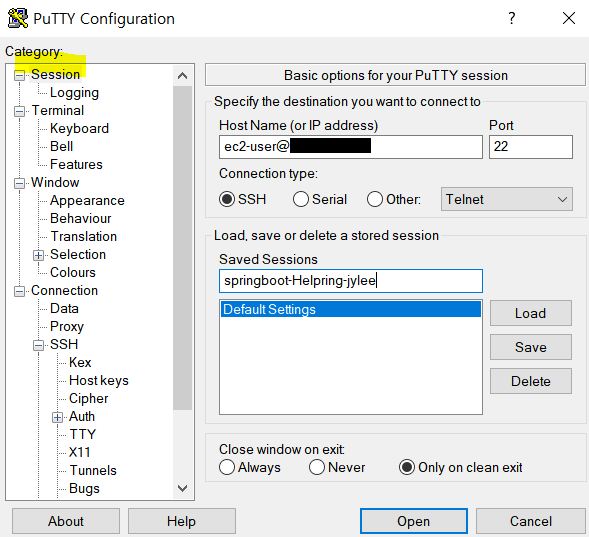Focus the Port input field
Viewport: 589px width, 537px height.
(x=531, y=147)
